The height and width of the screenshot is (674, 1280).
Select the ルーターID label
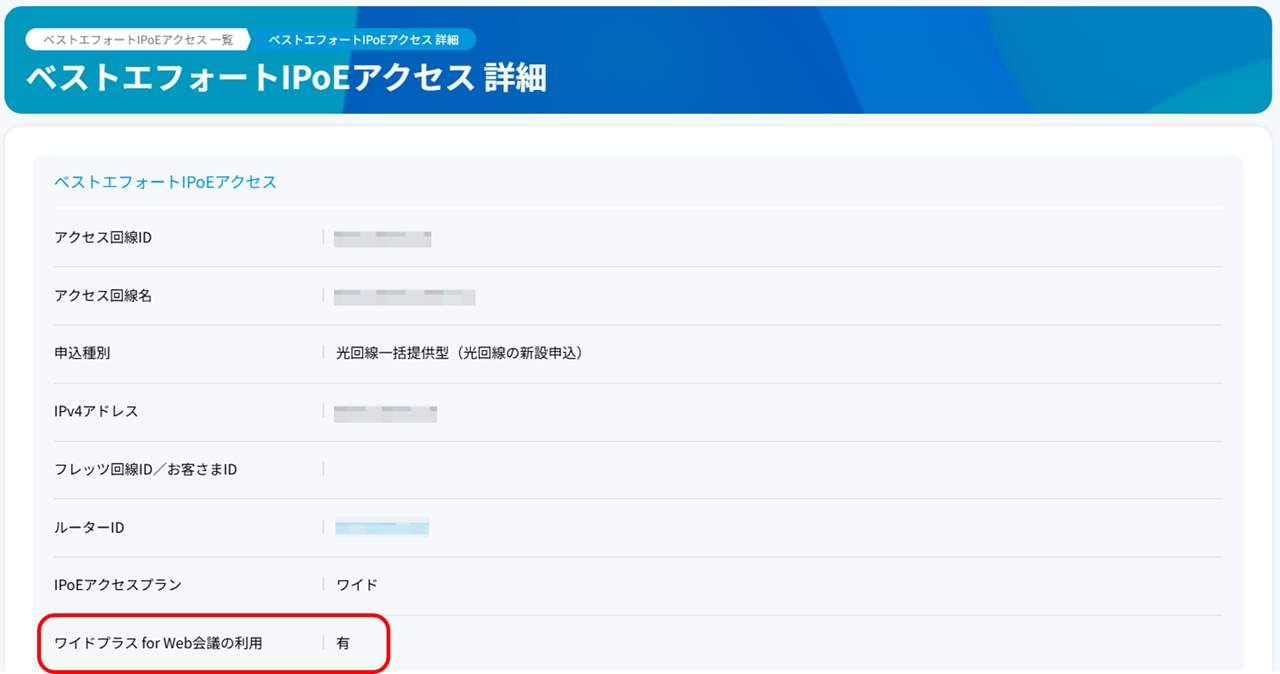89,527
